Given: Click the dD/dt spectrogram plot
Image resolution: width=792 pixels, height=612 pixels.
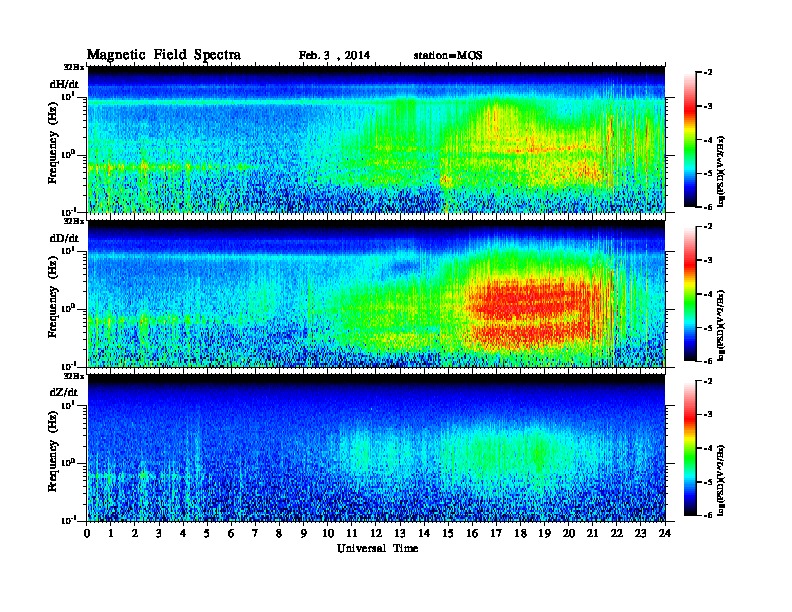Looking at the screenshot, I should (x=376, y=294).
